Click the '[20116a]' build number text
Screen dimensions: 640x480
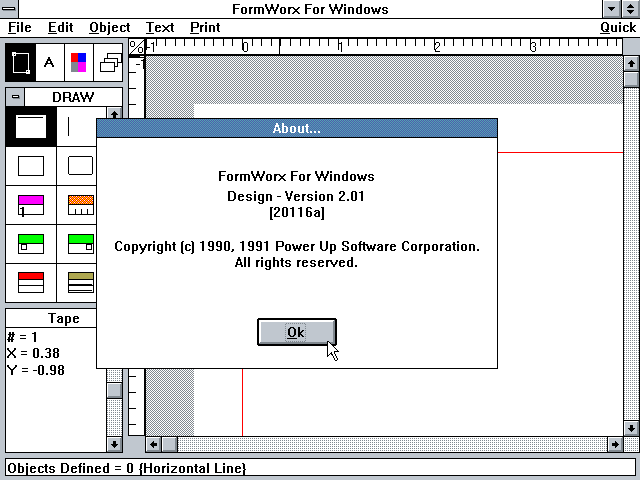tap(297, 212)
